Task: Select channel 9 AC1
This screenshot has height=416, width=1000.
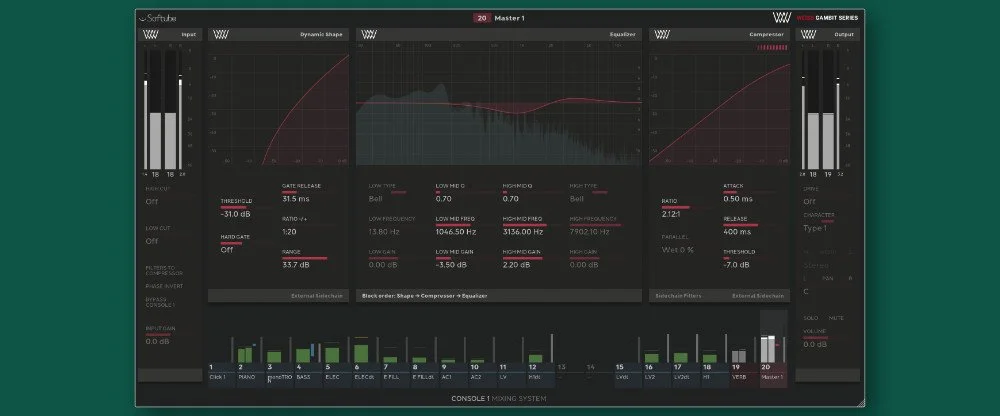Action: (453, 376)
